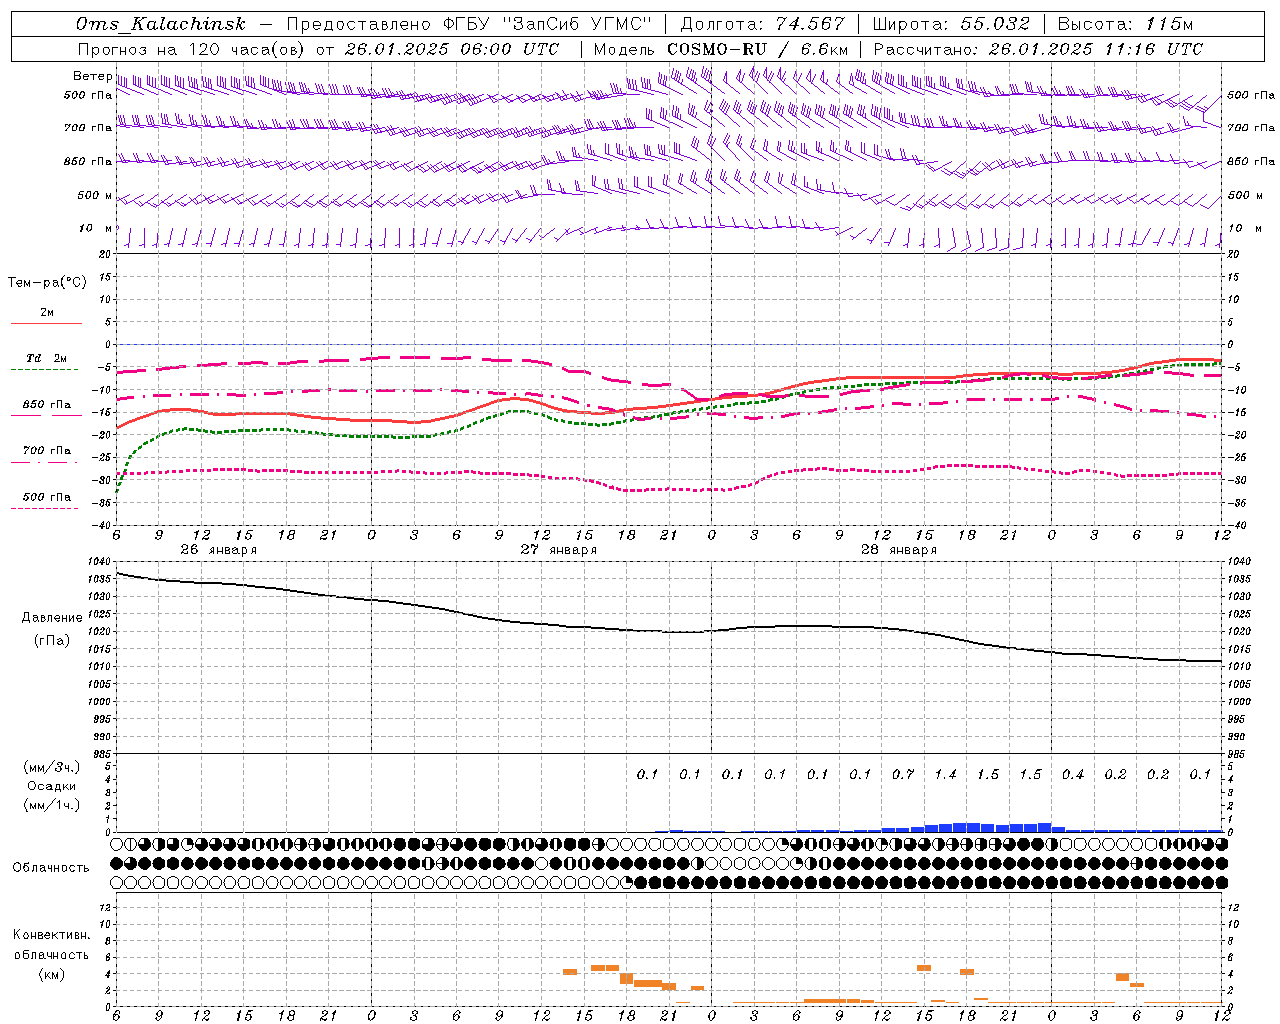Image resolution: width=1280 pixels, height=1024 pixels.
Task: Click the (мм/3ч.) precipitation unit label
Action: tap(51, 767)
